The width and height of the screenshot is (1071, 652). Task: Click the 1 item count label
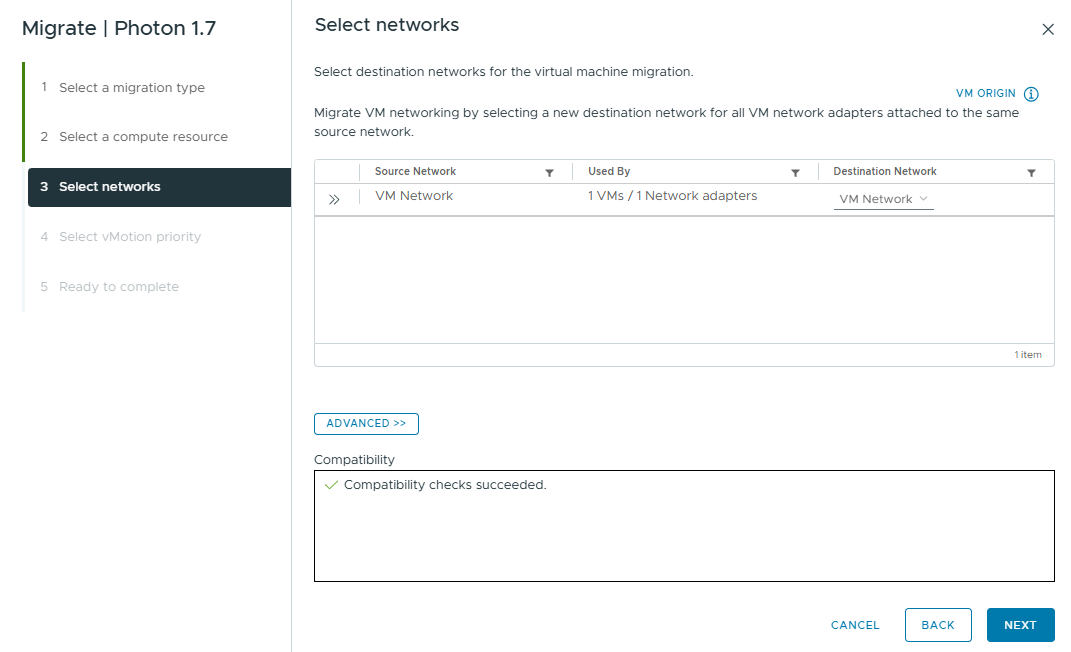coord(1028,354)
